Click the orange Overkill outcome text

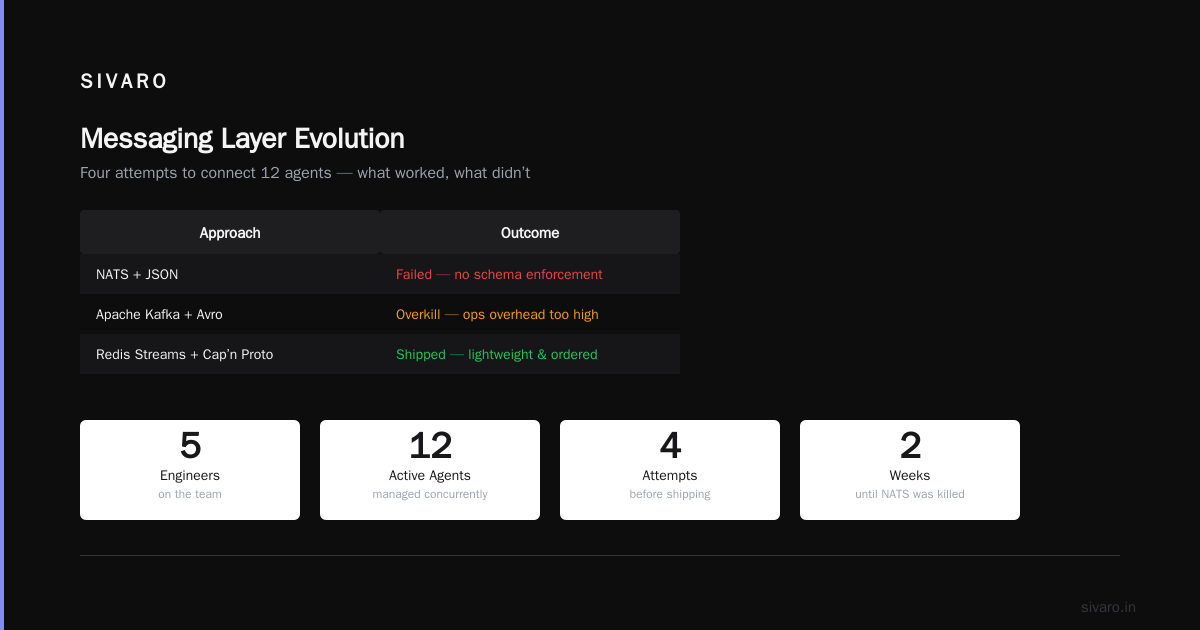pyautogui.click(x=497, y=314)
